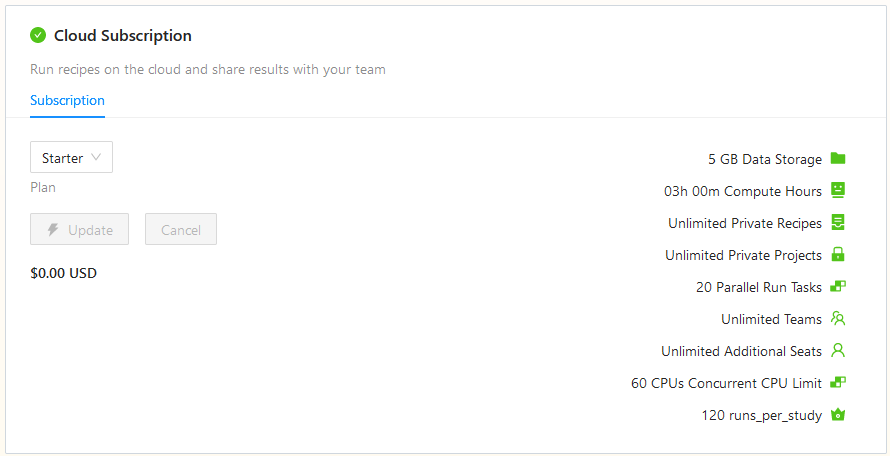Screen dimensions: 890x456
Task: Click the Compute Hours icon
Action: [838, 191]
